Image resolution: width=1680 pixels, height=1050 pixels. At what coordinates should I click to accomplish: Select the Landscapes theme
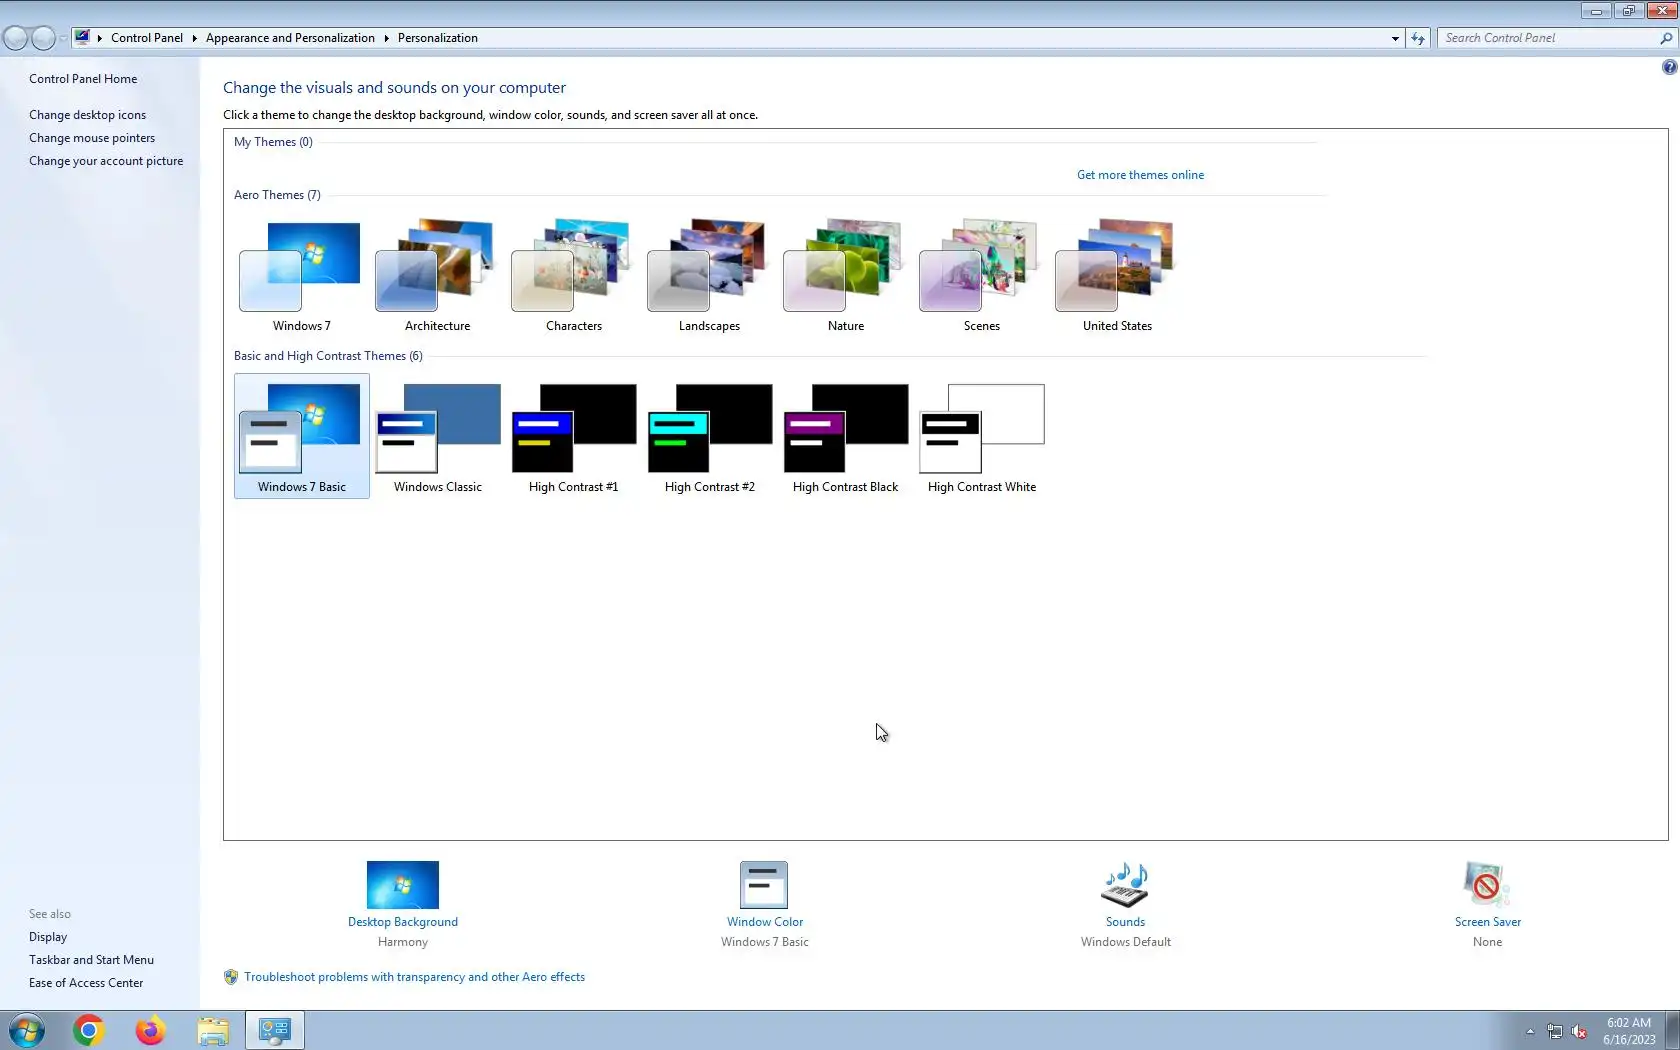tap(709, 276)
